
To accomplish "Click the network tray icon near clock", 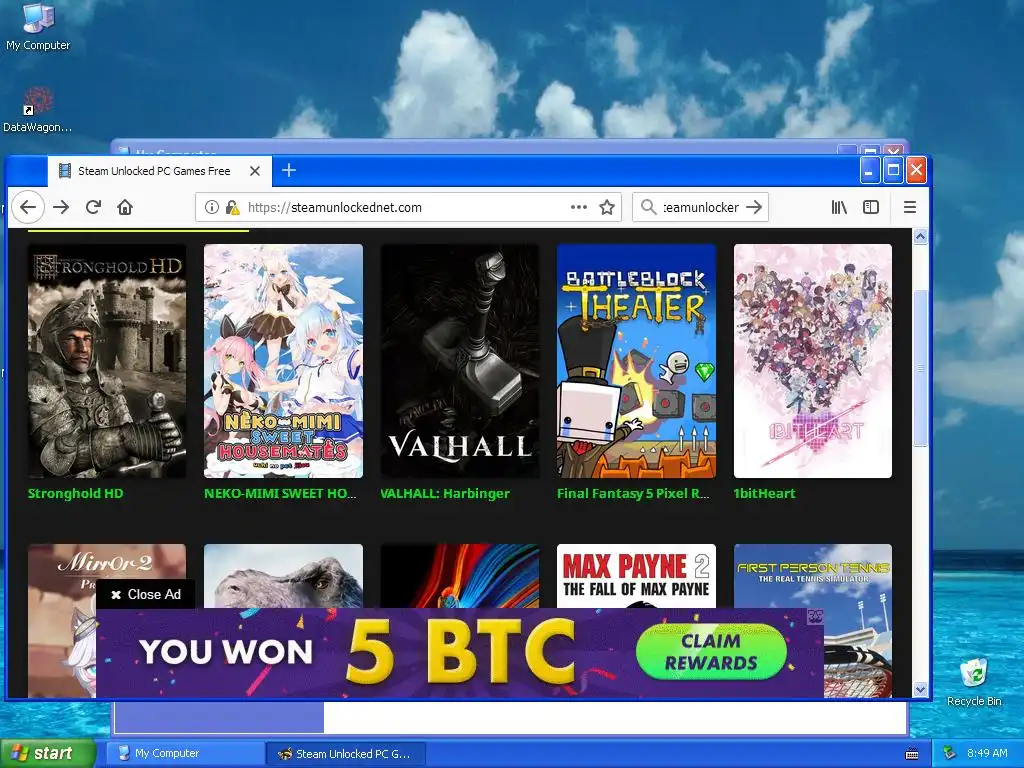I will (x=950, y=753).
